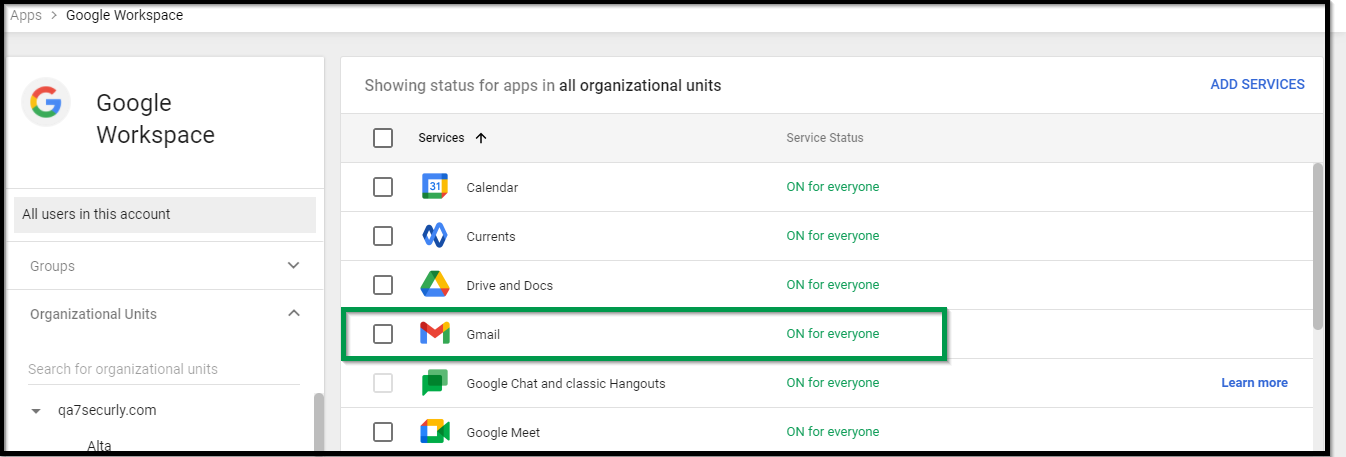Viewport: 1346px width, 457px height.
Task: Open the Drive and Docs icon
Action: 434,285
